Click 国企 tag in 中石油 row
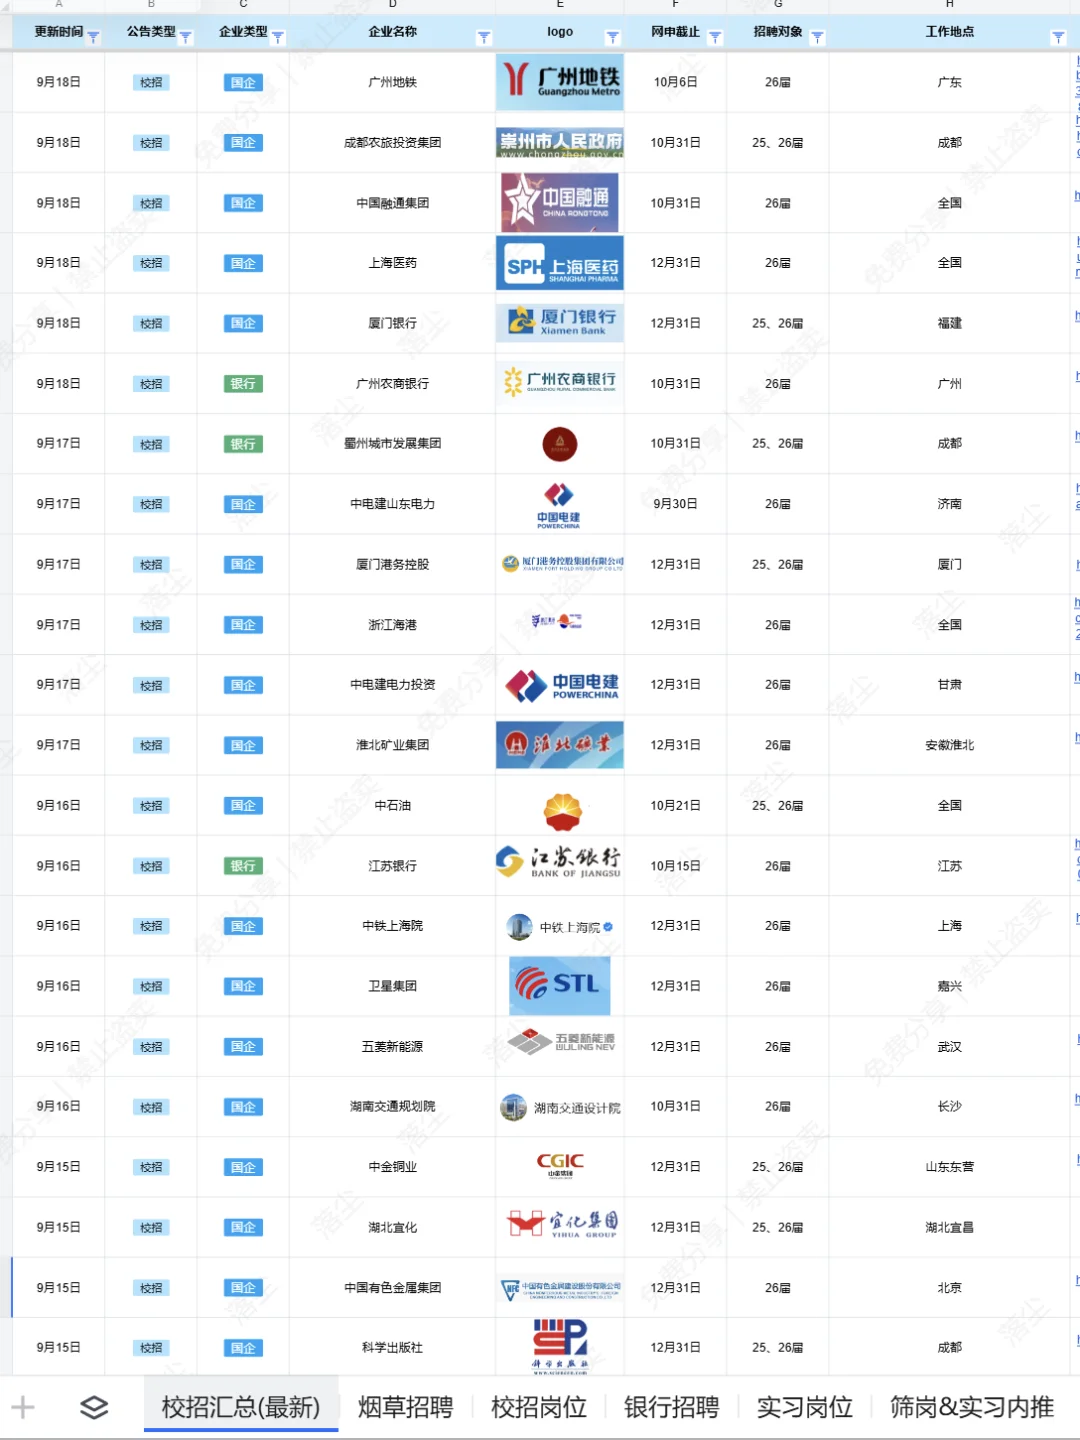This screenshot has width=1080, height=1440. click(243, 806)
